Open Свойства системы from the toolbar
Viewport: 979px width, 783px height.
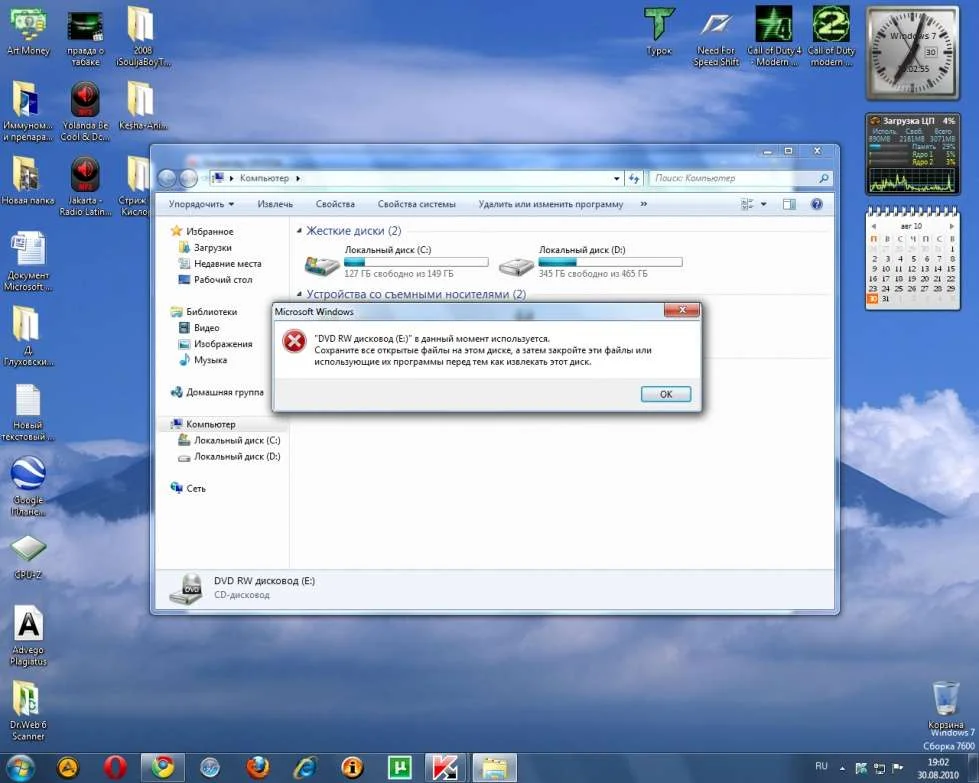[x=416, y=204]
